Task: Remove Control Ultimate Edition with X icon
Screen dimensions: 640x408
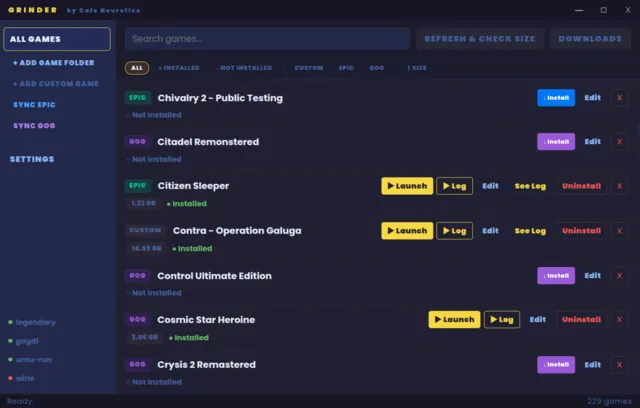Action: 619,276
